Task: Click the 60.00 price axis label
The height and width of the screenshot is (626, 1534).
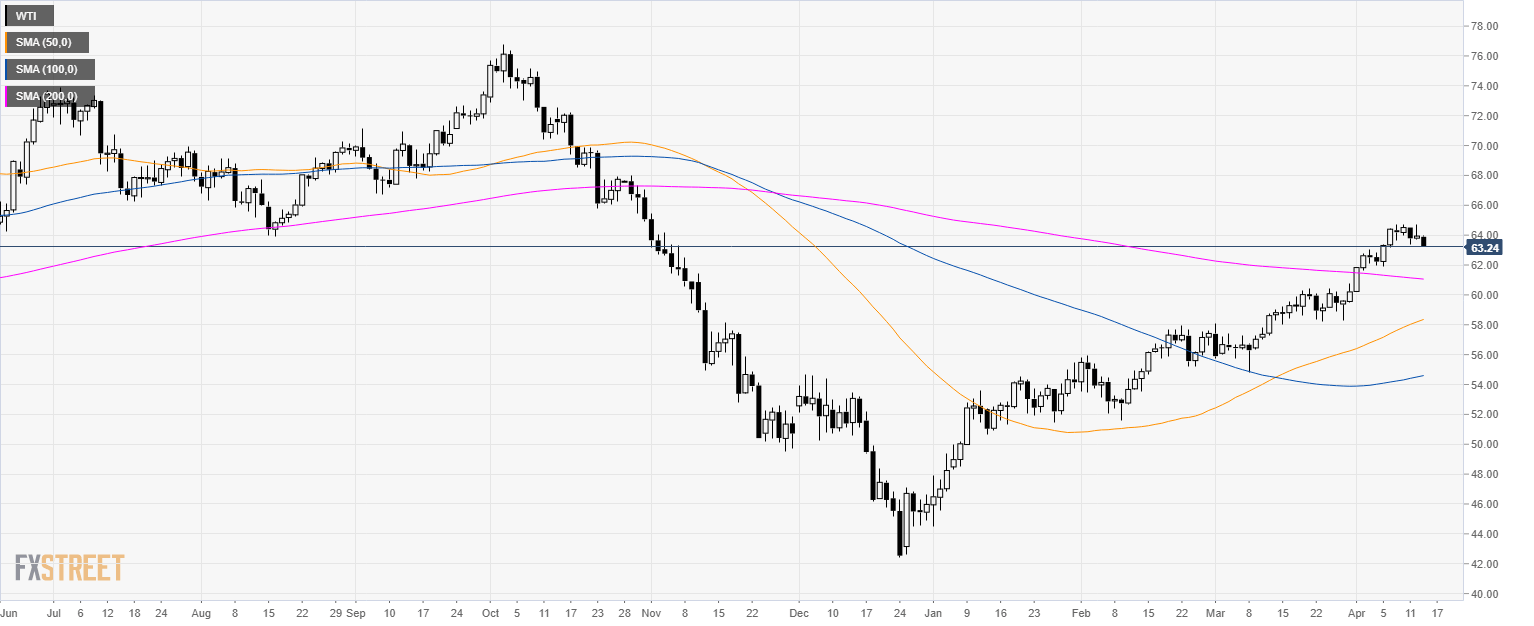Action: [x=1483, y=295]
